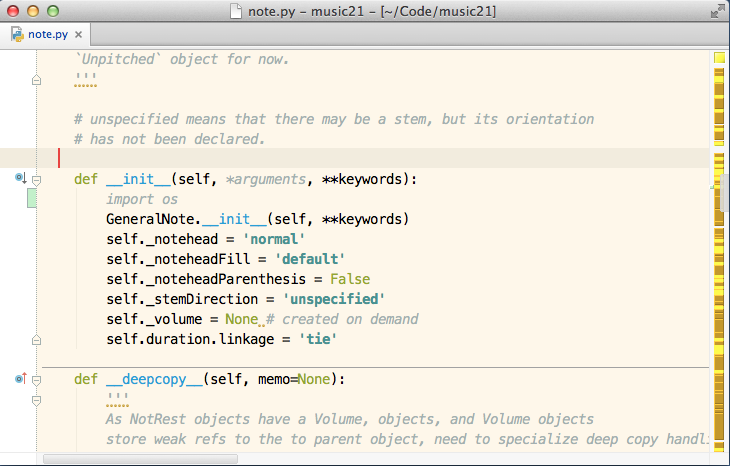
Task: Click the horizontal scrollbar at bottom
Action: [141, 459]
